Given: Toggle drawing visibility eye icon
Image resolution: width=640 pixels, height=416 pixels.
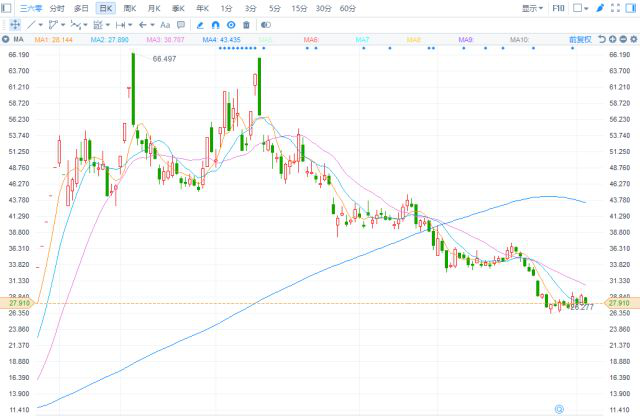Looking at the screenshot, I should (x=231, y=24).
